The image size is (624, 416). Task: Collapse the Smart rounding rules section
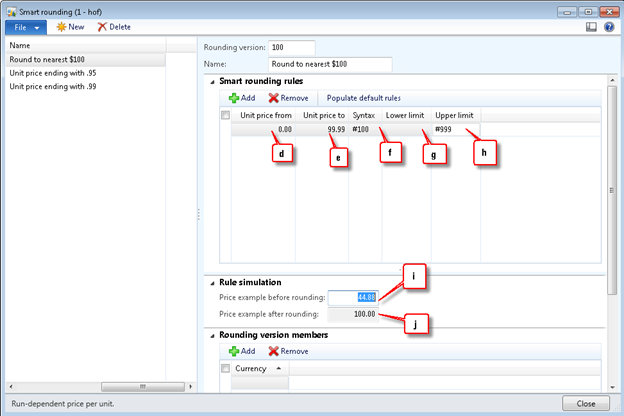coord(211,80)
